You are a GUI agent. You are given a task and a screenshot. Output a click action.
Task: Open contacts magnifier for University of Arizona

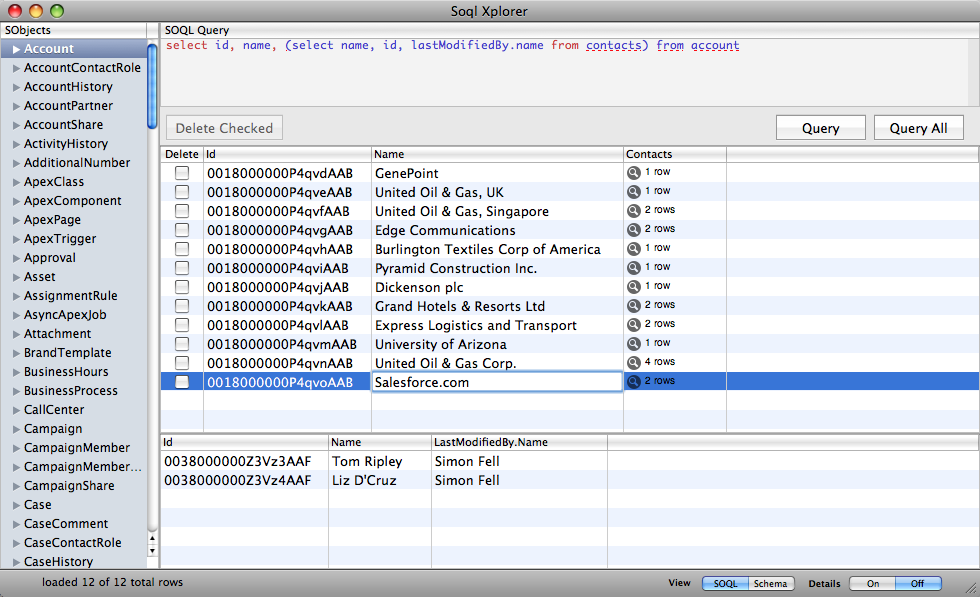634,344
